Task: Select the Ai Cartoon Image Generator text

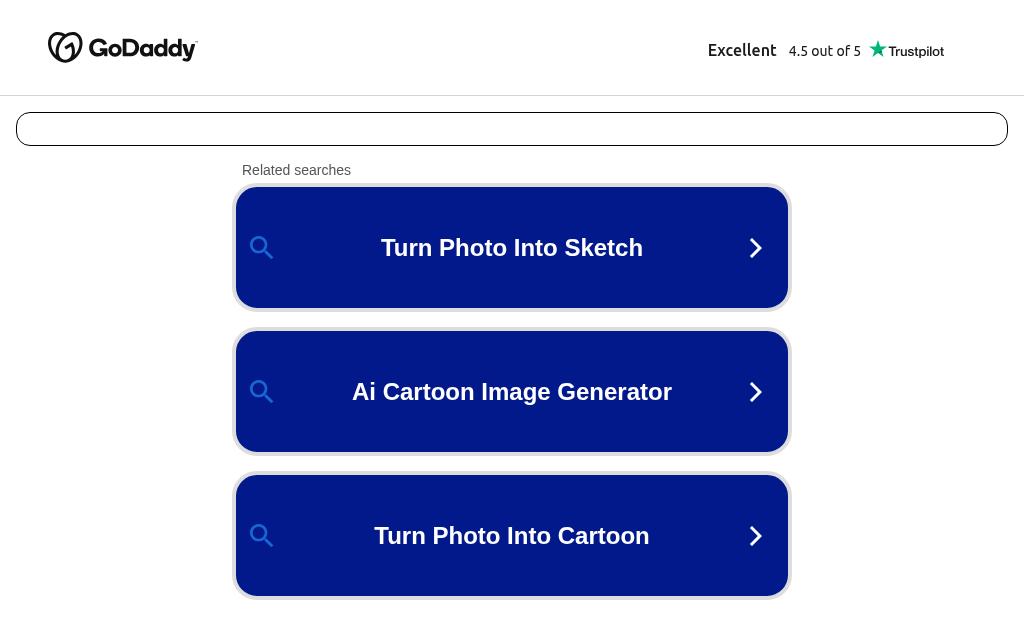Action: click(512, 392)
